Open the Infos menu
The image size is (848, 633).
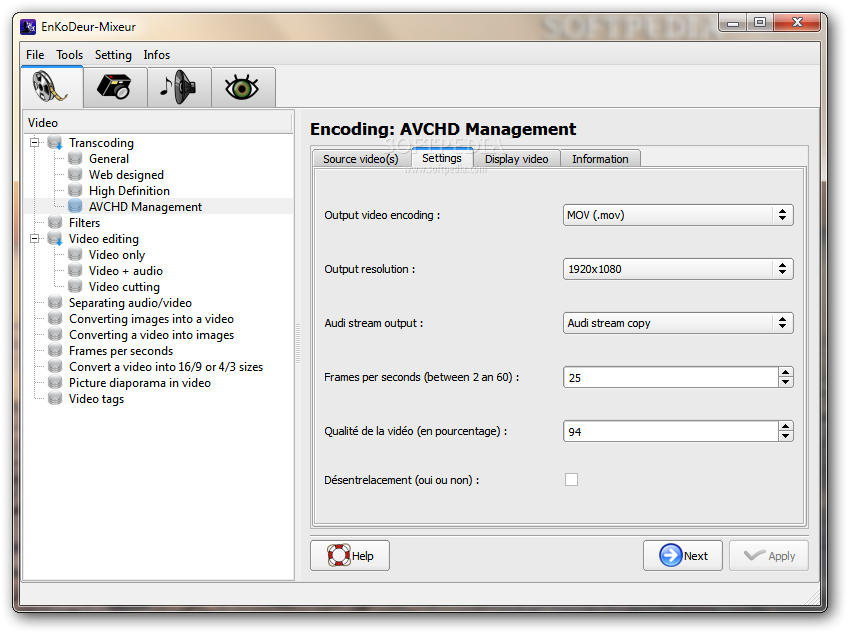pyautogui.click(x=156, y=55)
